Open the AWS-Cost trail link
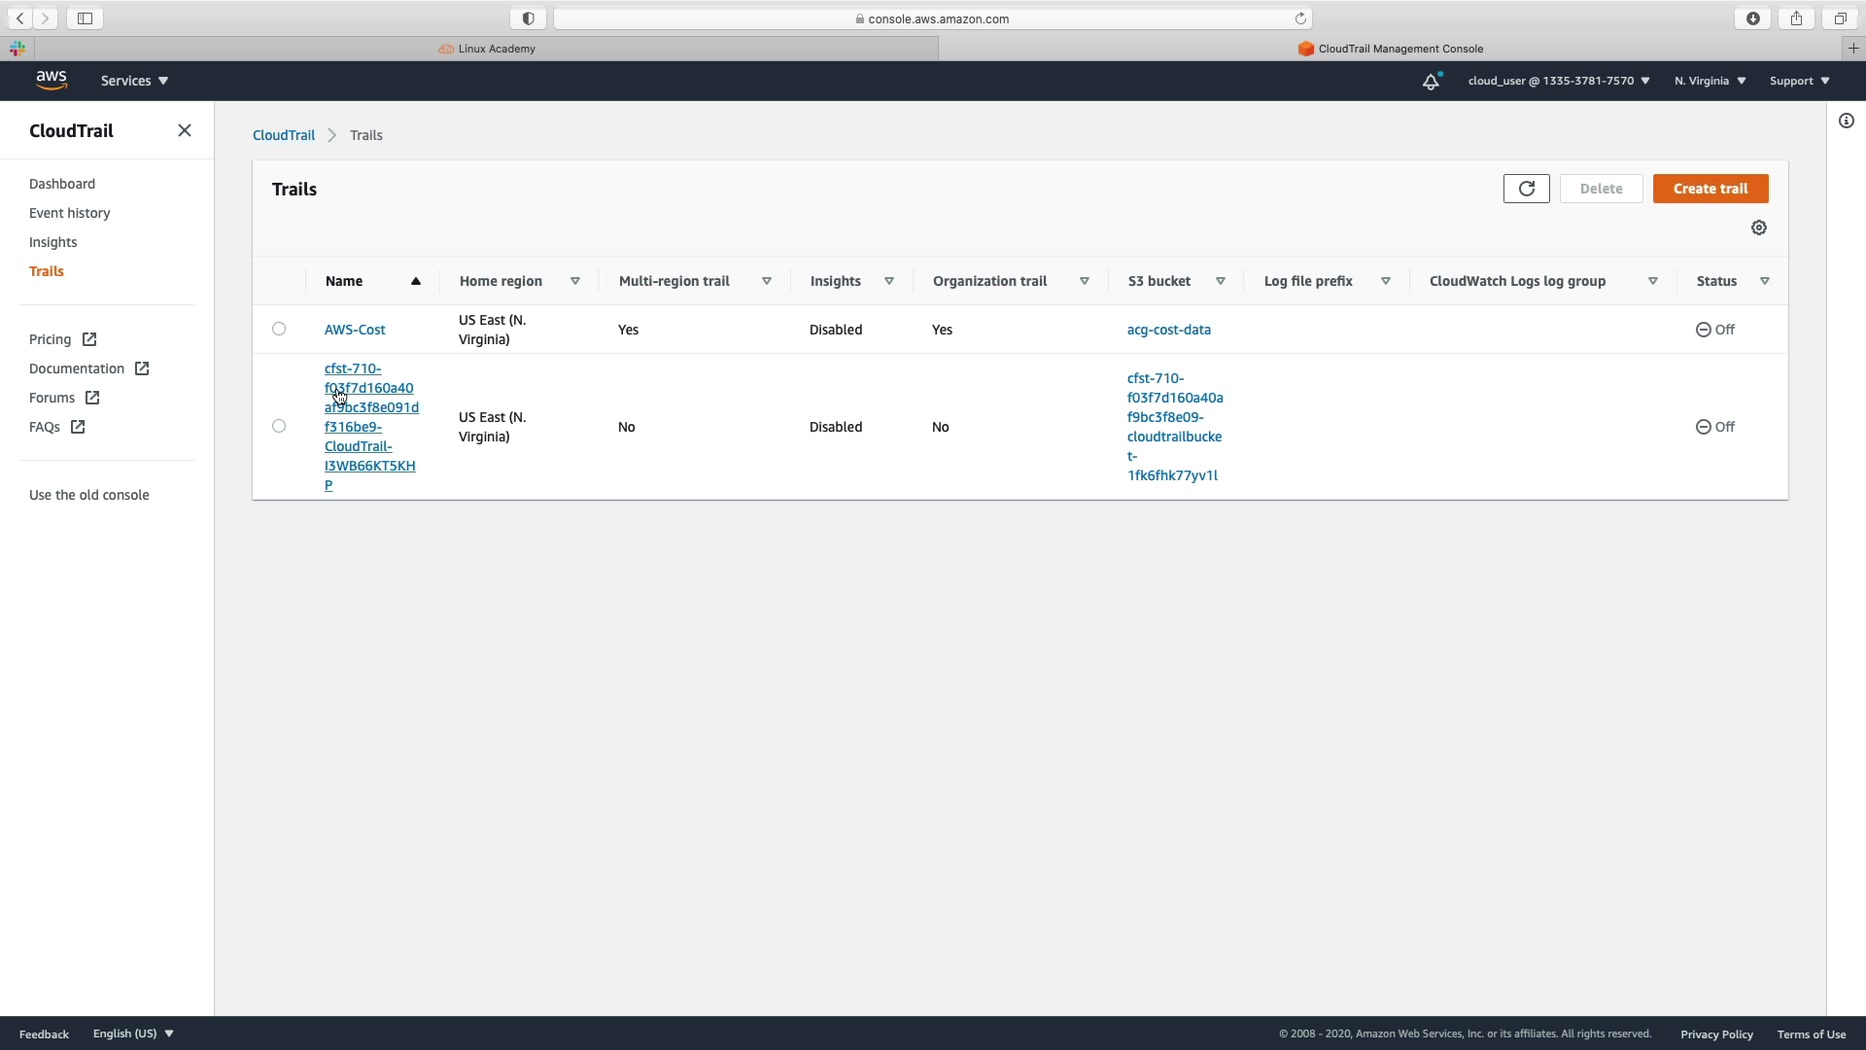This screenshot has height=1050, width=1866. tap(355, 329)
